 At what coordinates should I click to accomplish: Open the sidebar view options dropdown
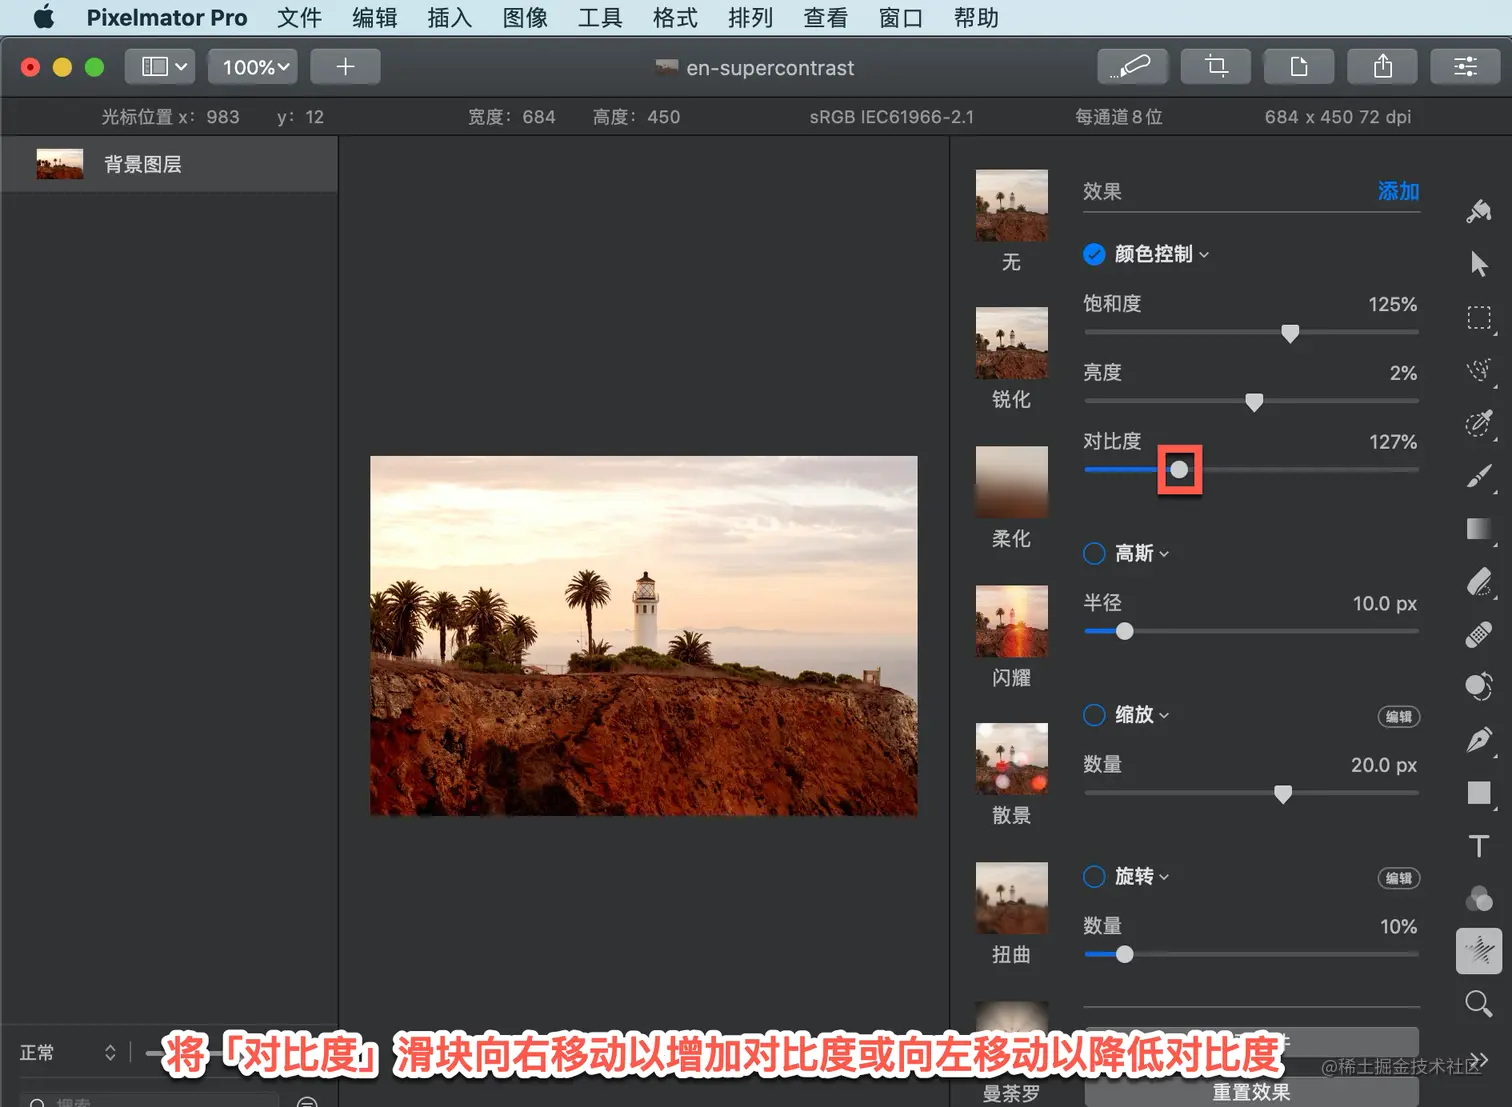[161, 67]
